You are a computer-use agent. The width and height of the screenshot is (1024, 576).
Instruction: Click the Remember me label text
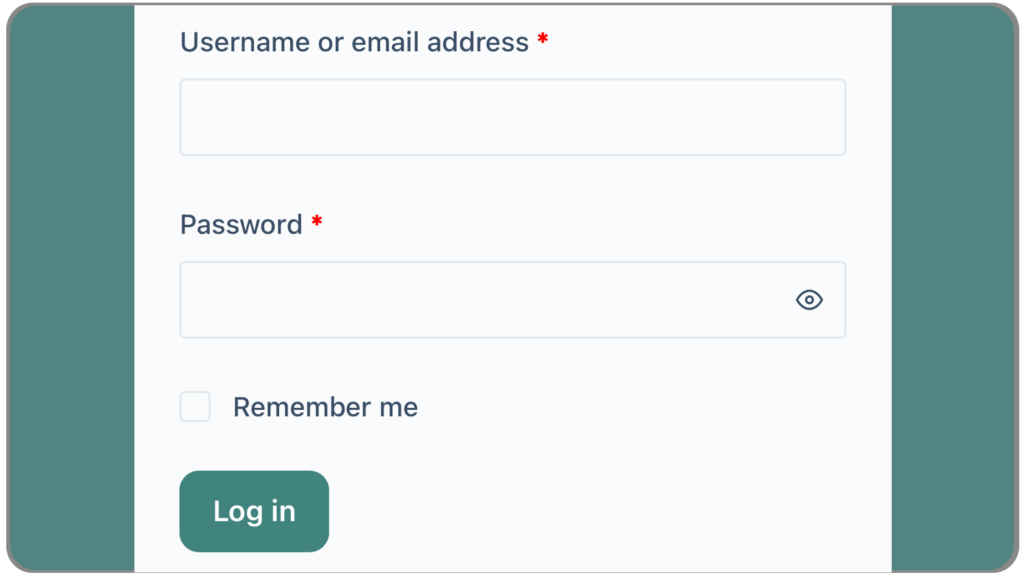pyautogui.click(x=325, y=407)
